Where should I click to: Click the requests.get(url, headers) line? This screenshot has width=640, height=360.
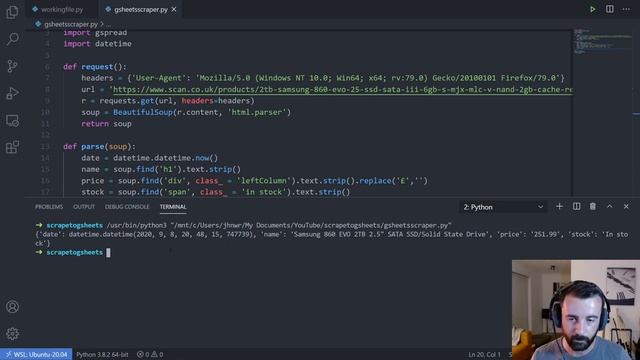(x=168, y=101)
